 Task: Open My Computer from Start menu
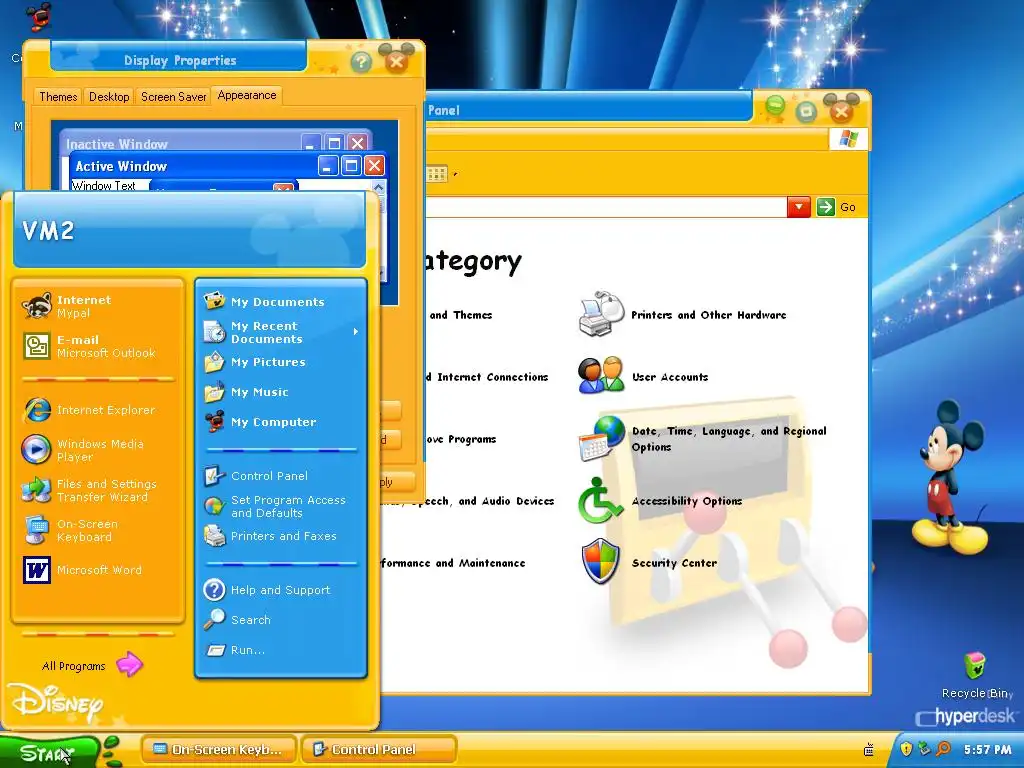tap(281, 422)
